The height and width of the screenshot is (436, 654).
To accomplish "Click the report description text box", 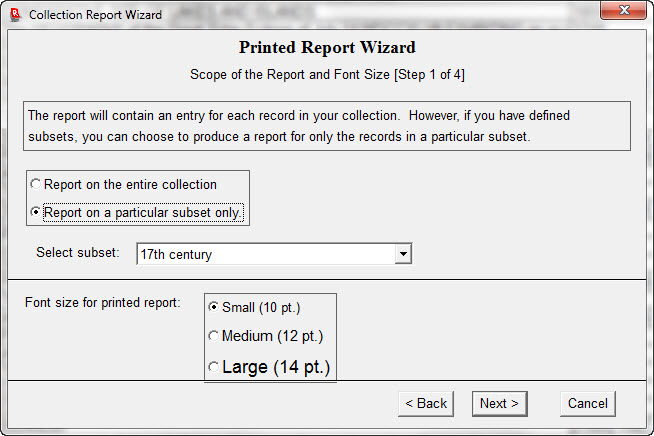I will (327, 125).
